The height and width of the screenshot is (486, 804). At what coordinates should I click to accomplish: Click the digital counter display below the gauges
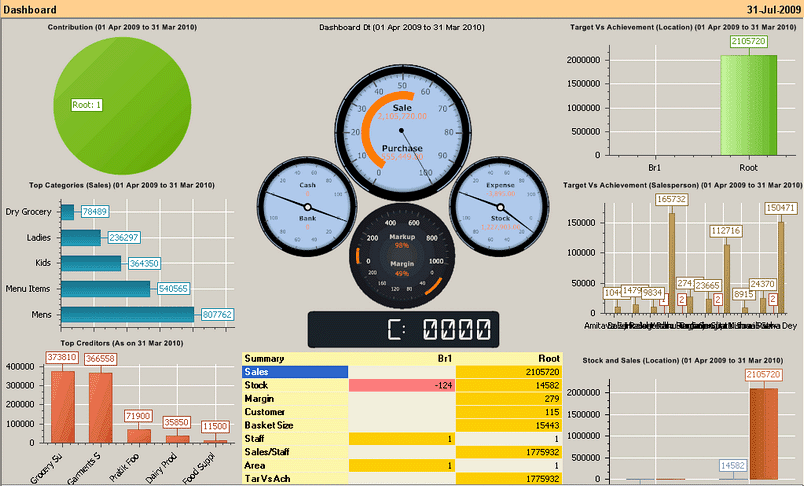(402, 328)
